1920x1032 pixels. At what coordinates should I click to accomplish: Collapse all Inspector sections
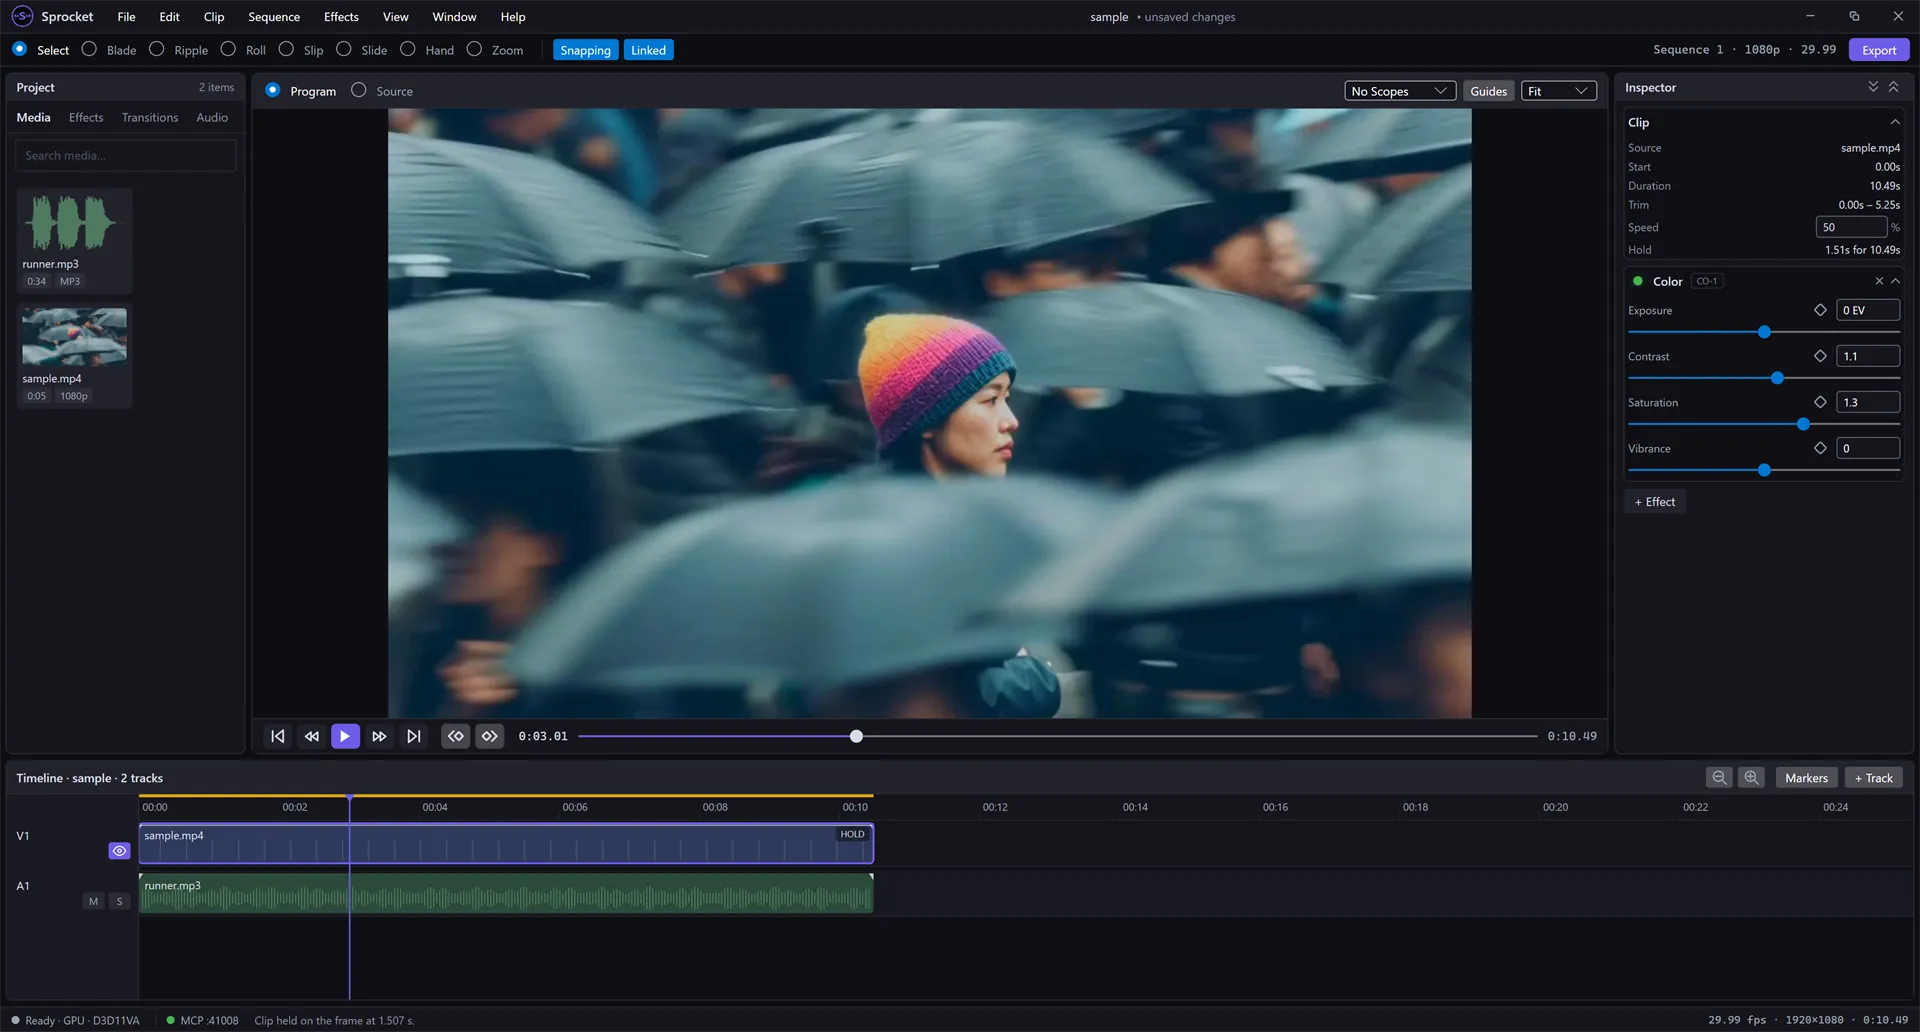tap(1893, 87)
